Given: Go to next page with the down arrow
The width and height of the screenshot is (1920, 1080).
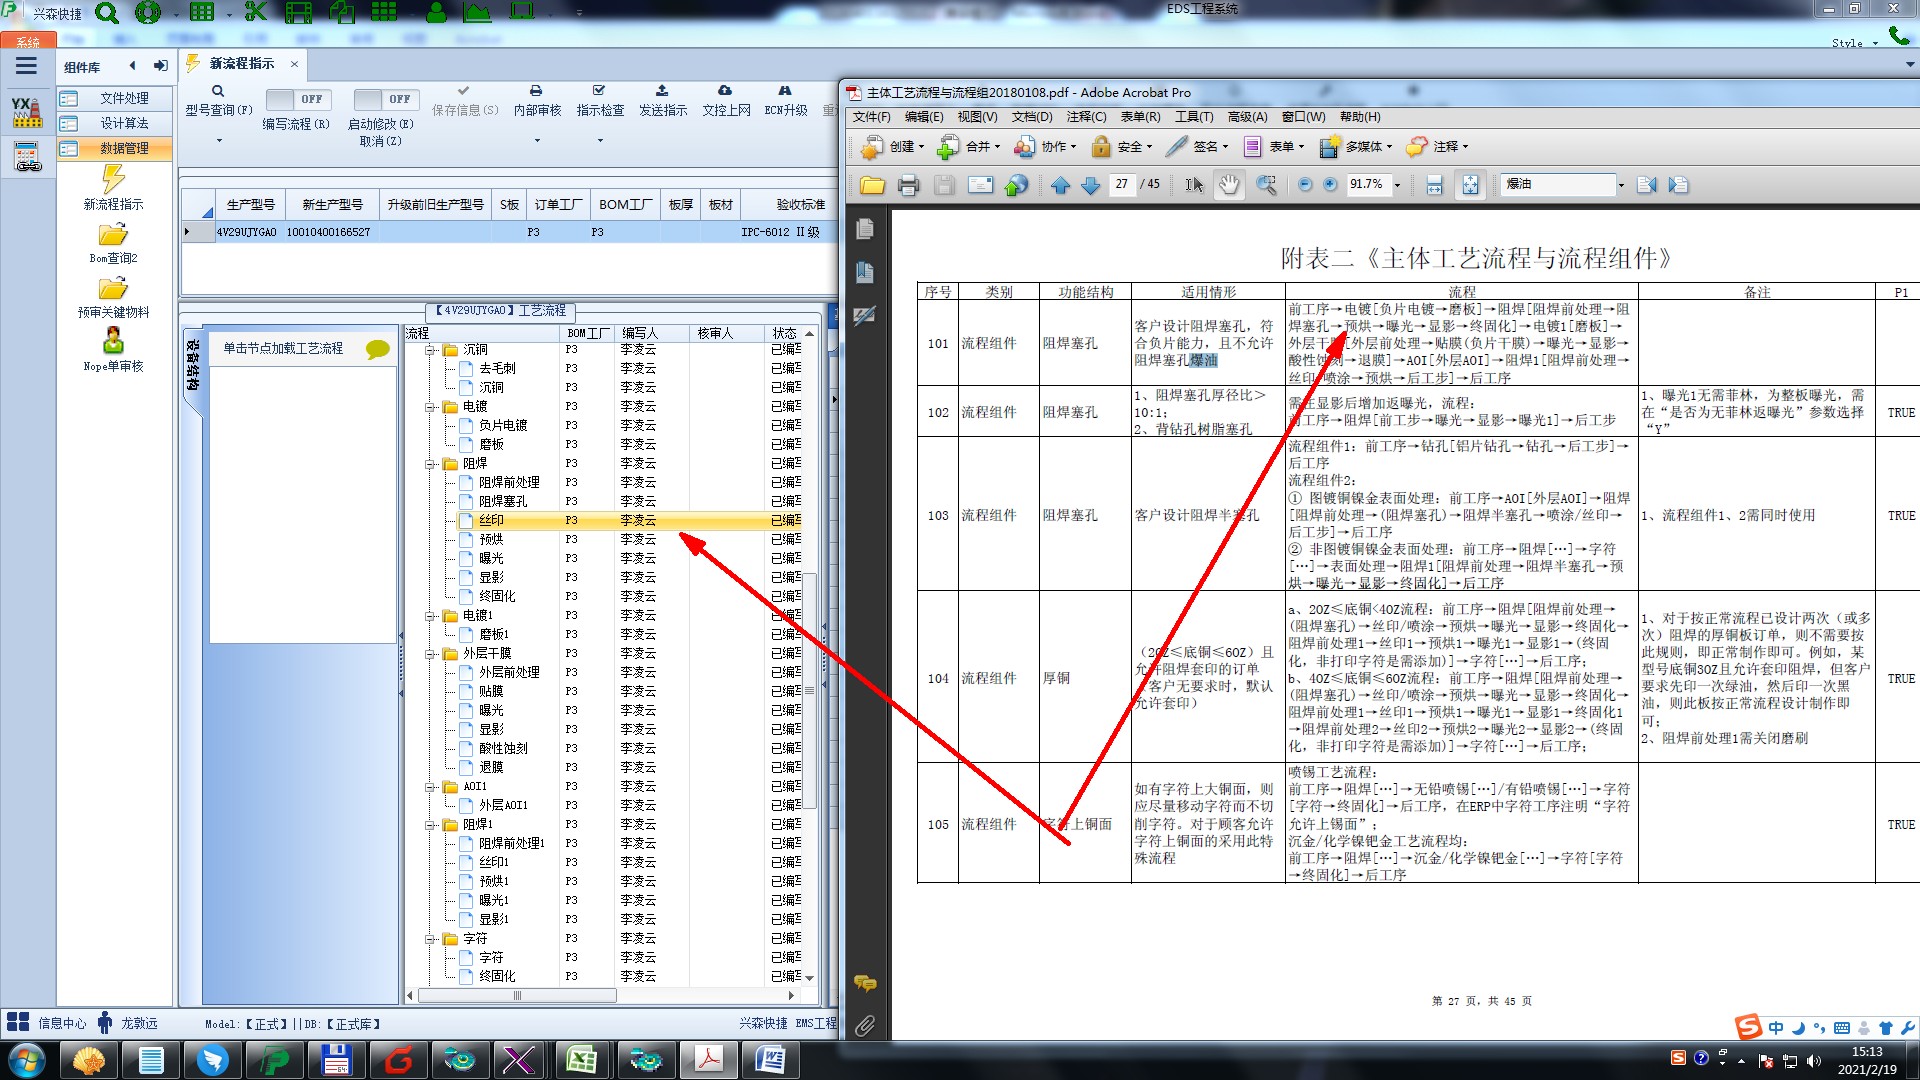Looking at the screenshot, I should 1091,185.
